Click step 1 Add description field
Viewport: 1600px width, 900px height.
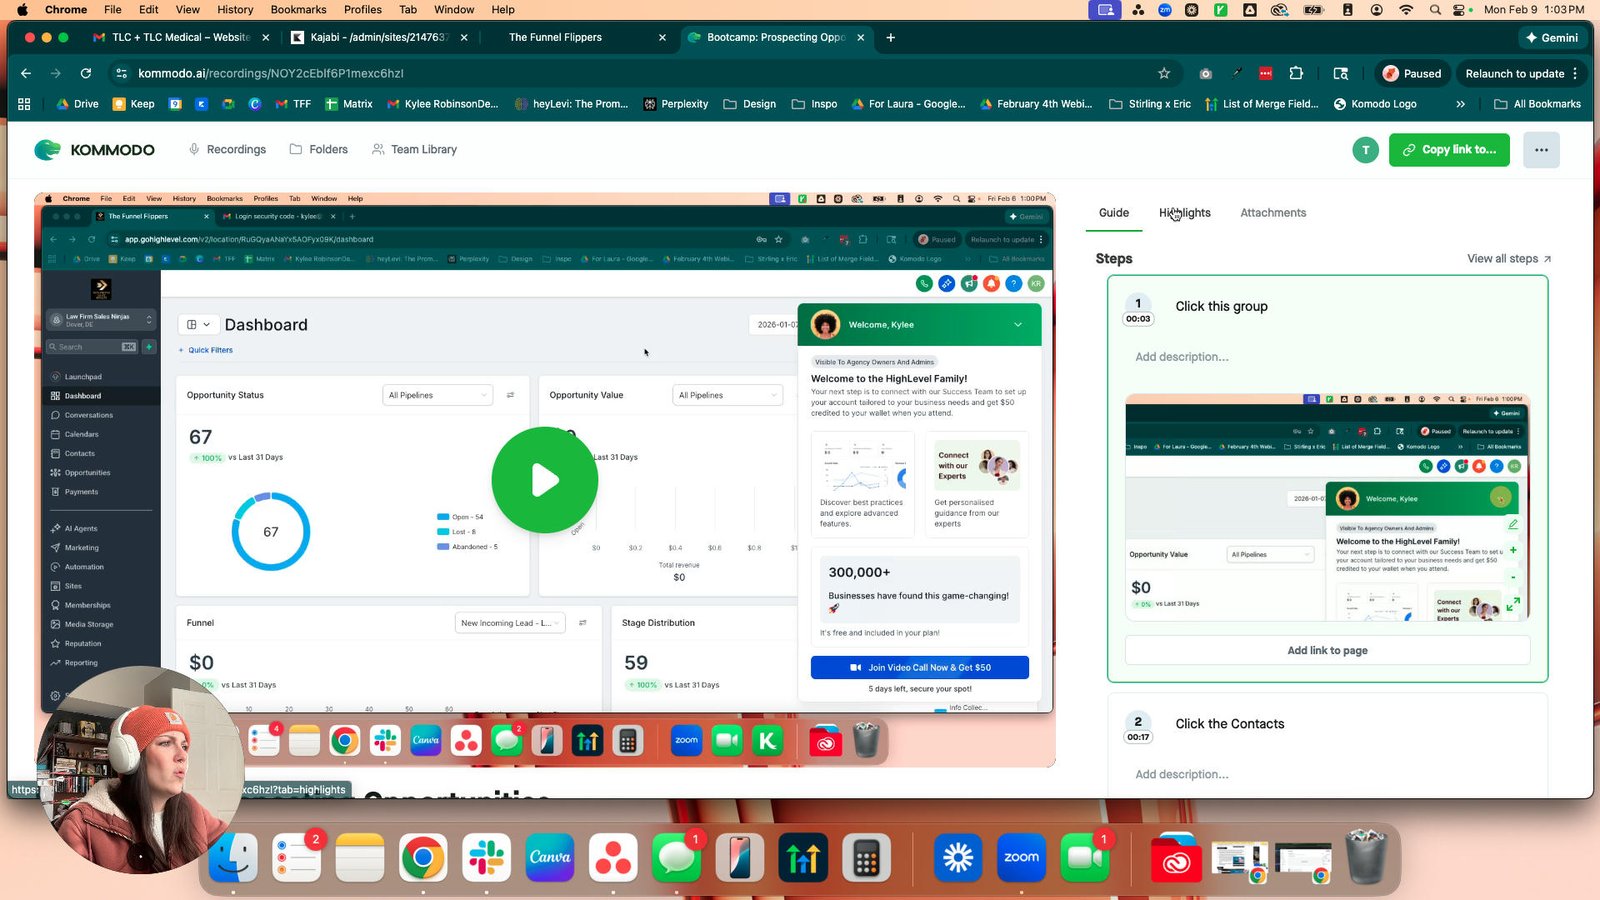click(x=1182, y=357)
